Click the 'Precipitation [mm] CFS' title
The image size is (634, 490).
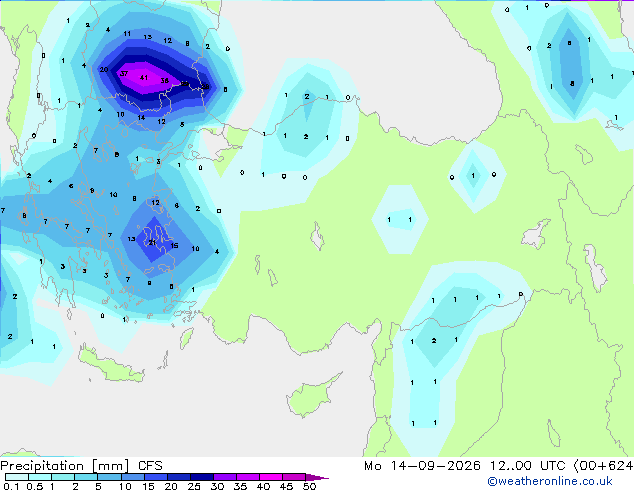tap(81, 466)
